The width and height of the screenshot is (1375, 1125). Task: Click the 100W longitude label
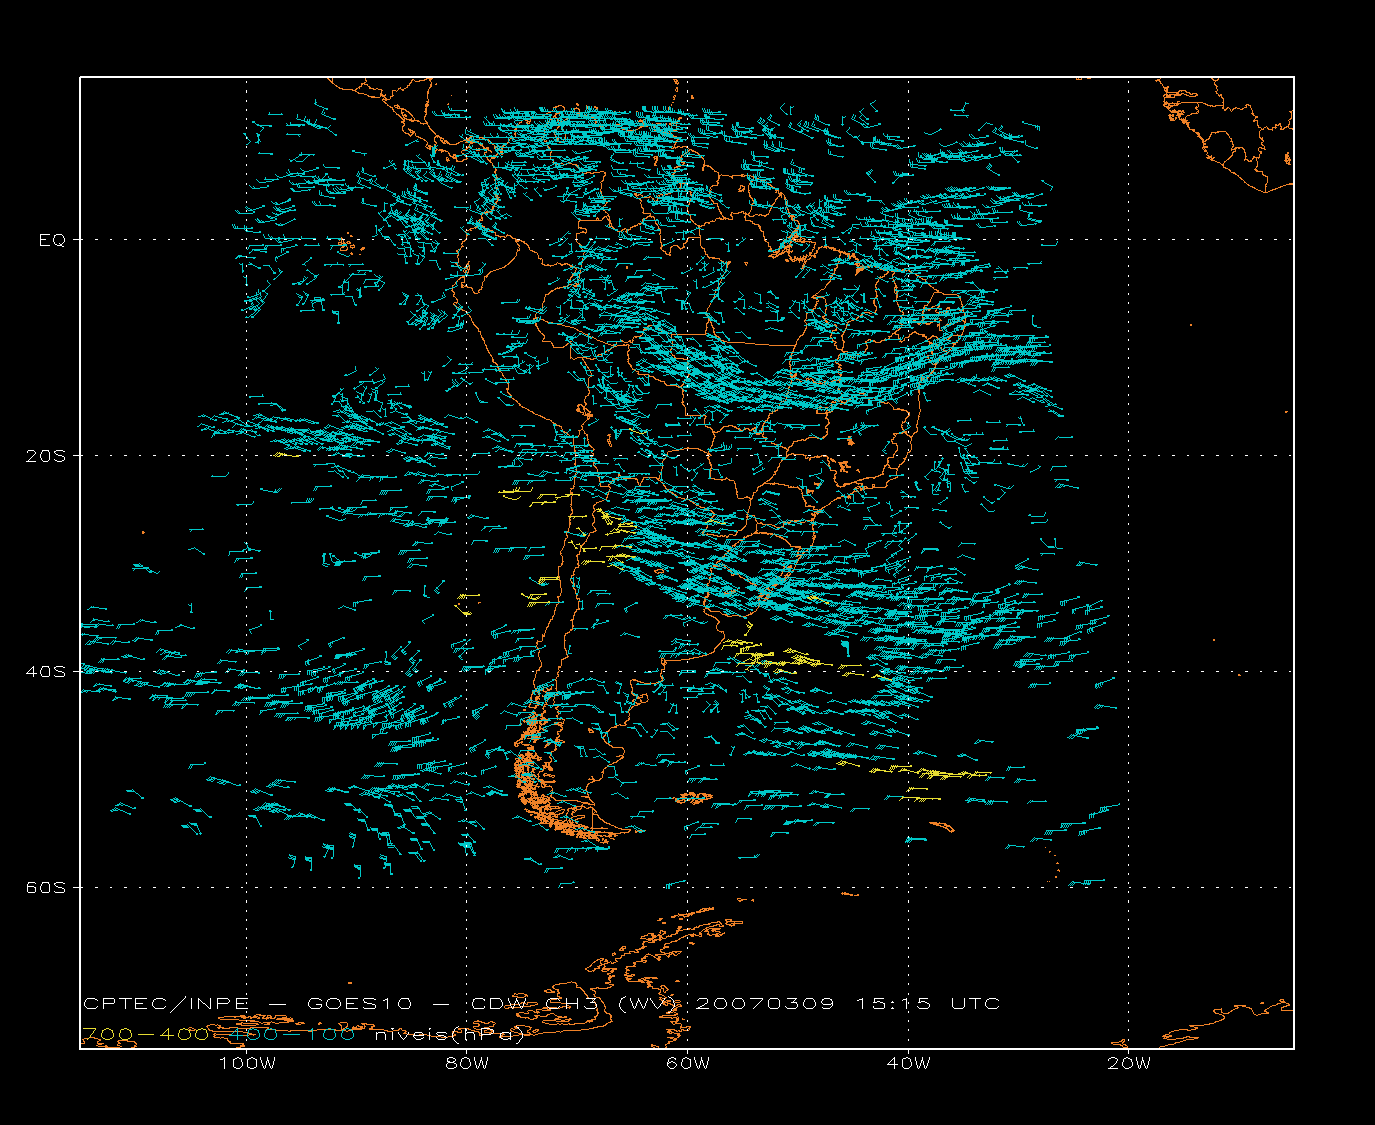246,1063
